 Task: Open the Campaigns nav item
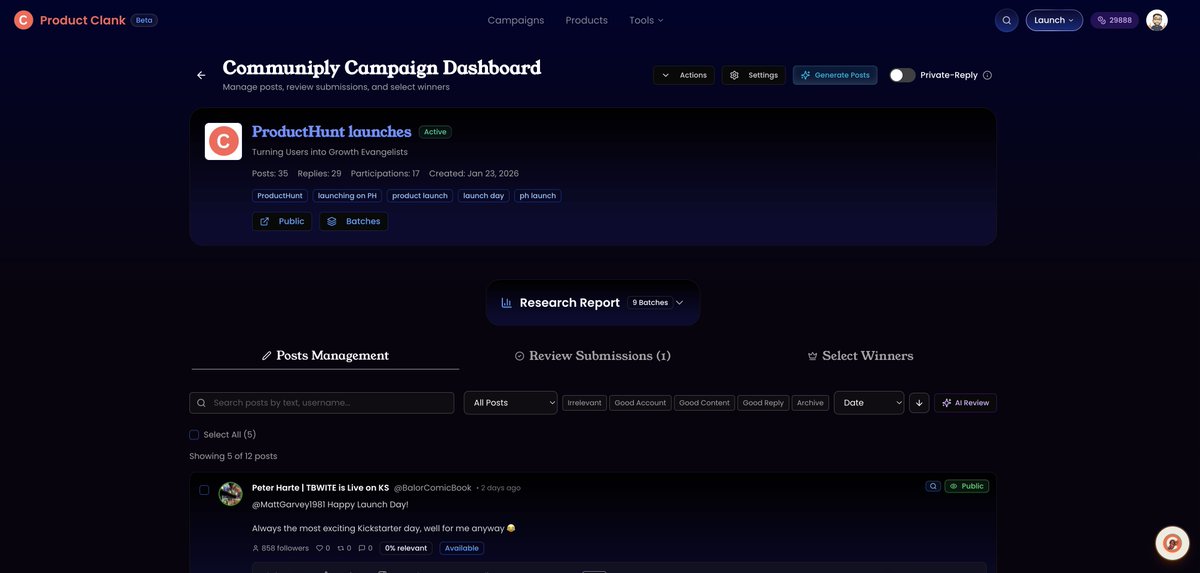516,20
